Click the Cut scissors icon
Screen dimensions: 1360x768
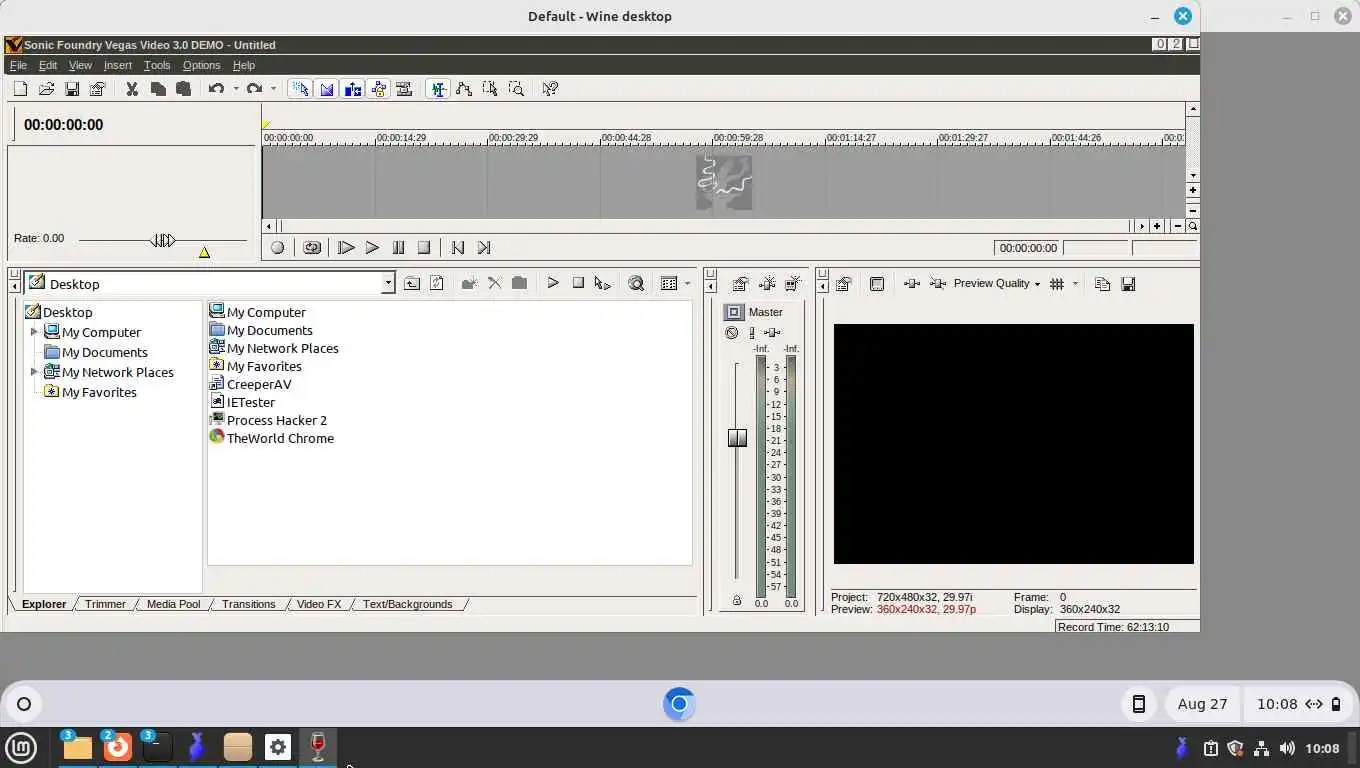(x=131, y=89)
